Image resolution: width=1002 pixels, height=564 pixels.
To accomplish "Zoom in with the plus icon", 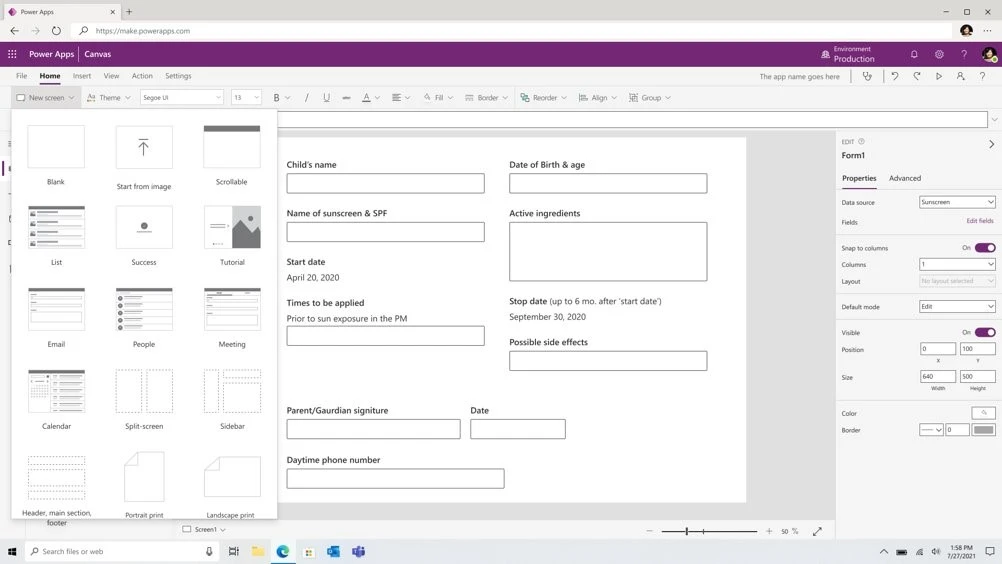I will tap(769, 531).
